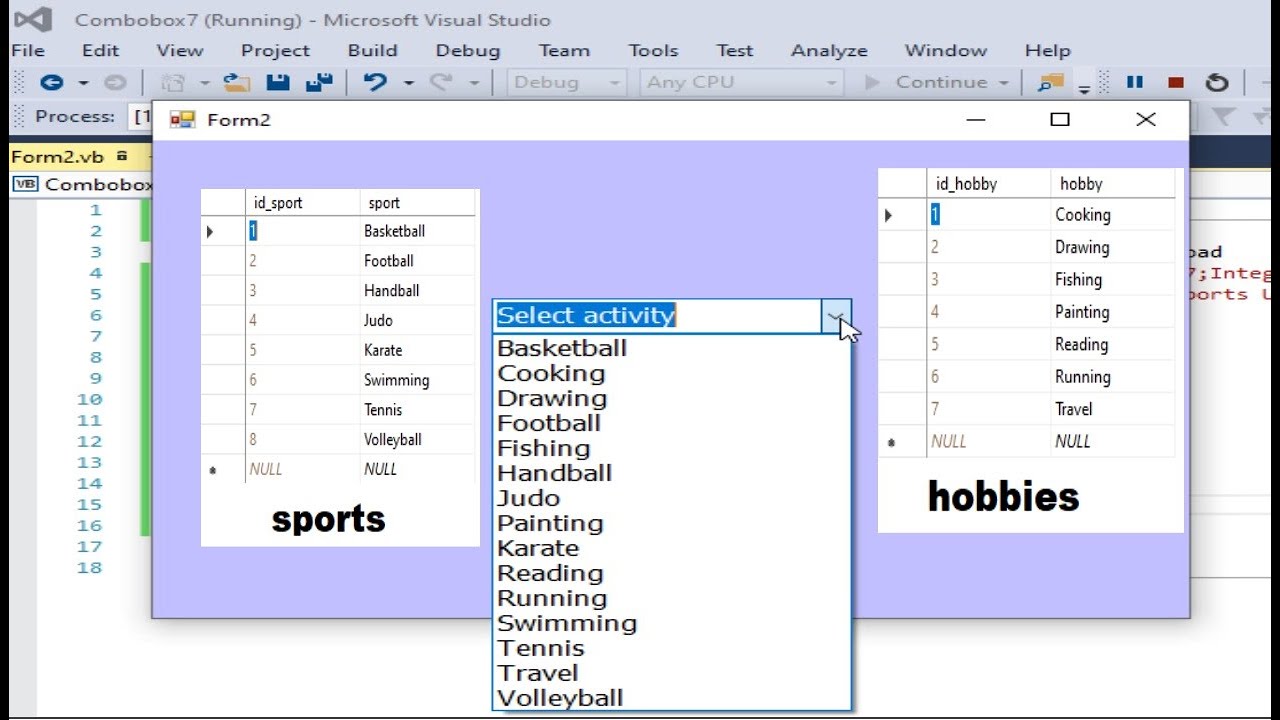Click the id_sport column header
1280x720 pixels.
(x=302, y=203)
